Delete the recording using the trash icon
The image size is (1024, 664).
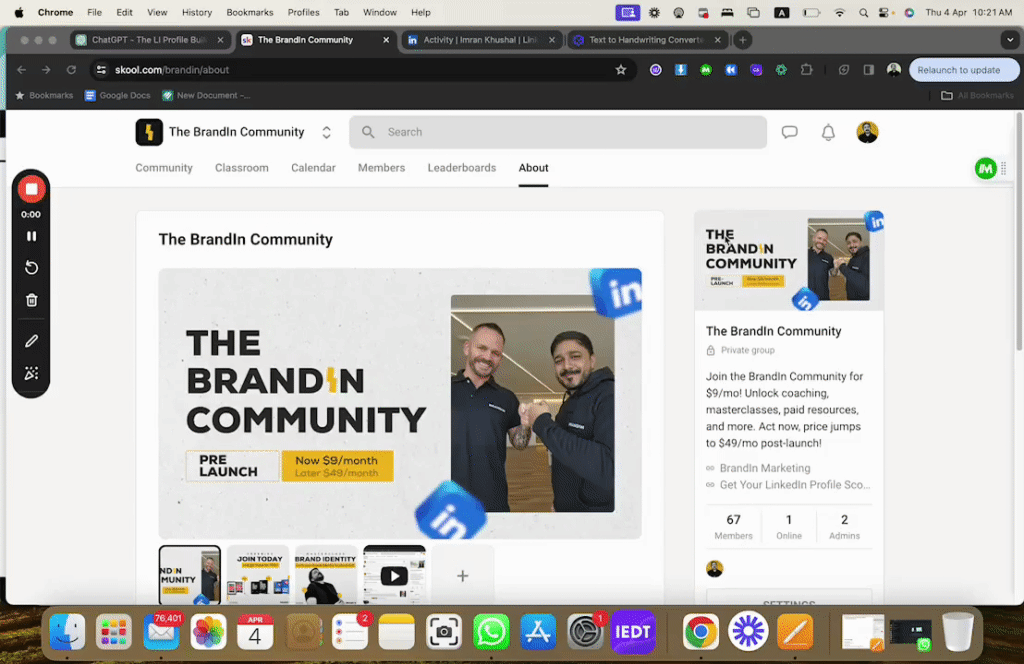(30, 300)
